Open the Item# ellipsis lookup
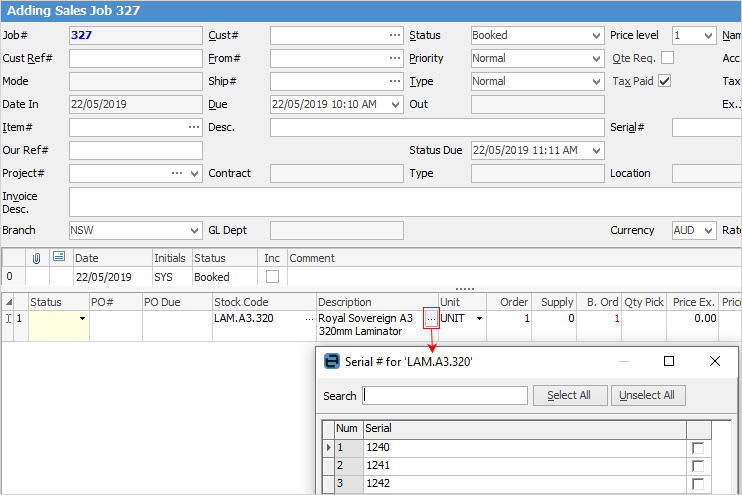Screen dimensions: 742x495 coord(194,127)
